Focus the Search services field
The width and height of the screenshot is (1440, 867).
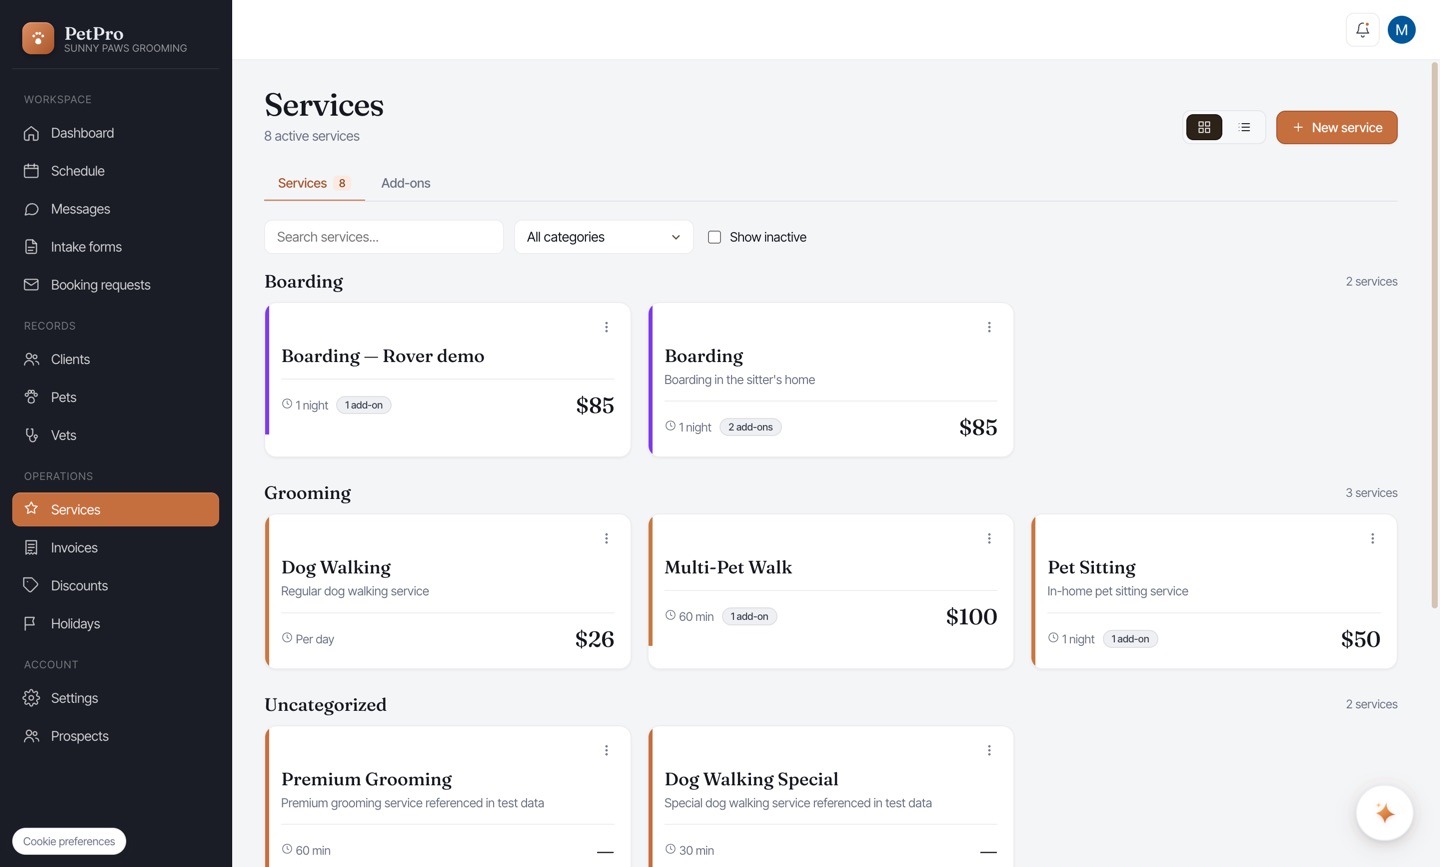(384, 237)
